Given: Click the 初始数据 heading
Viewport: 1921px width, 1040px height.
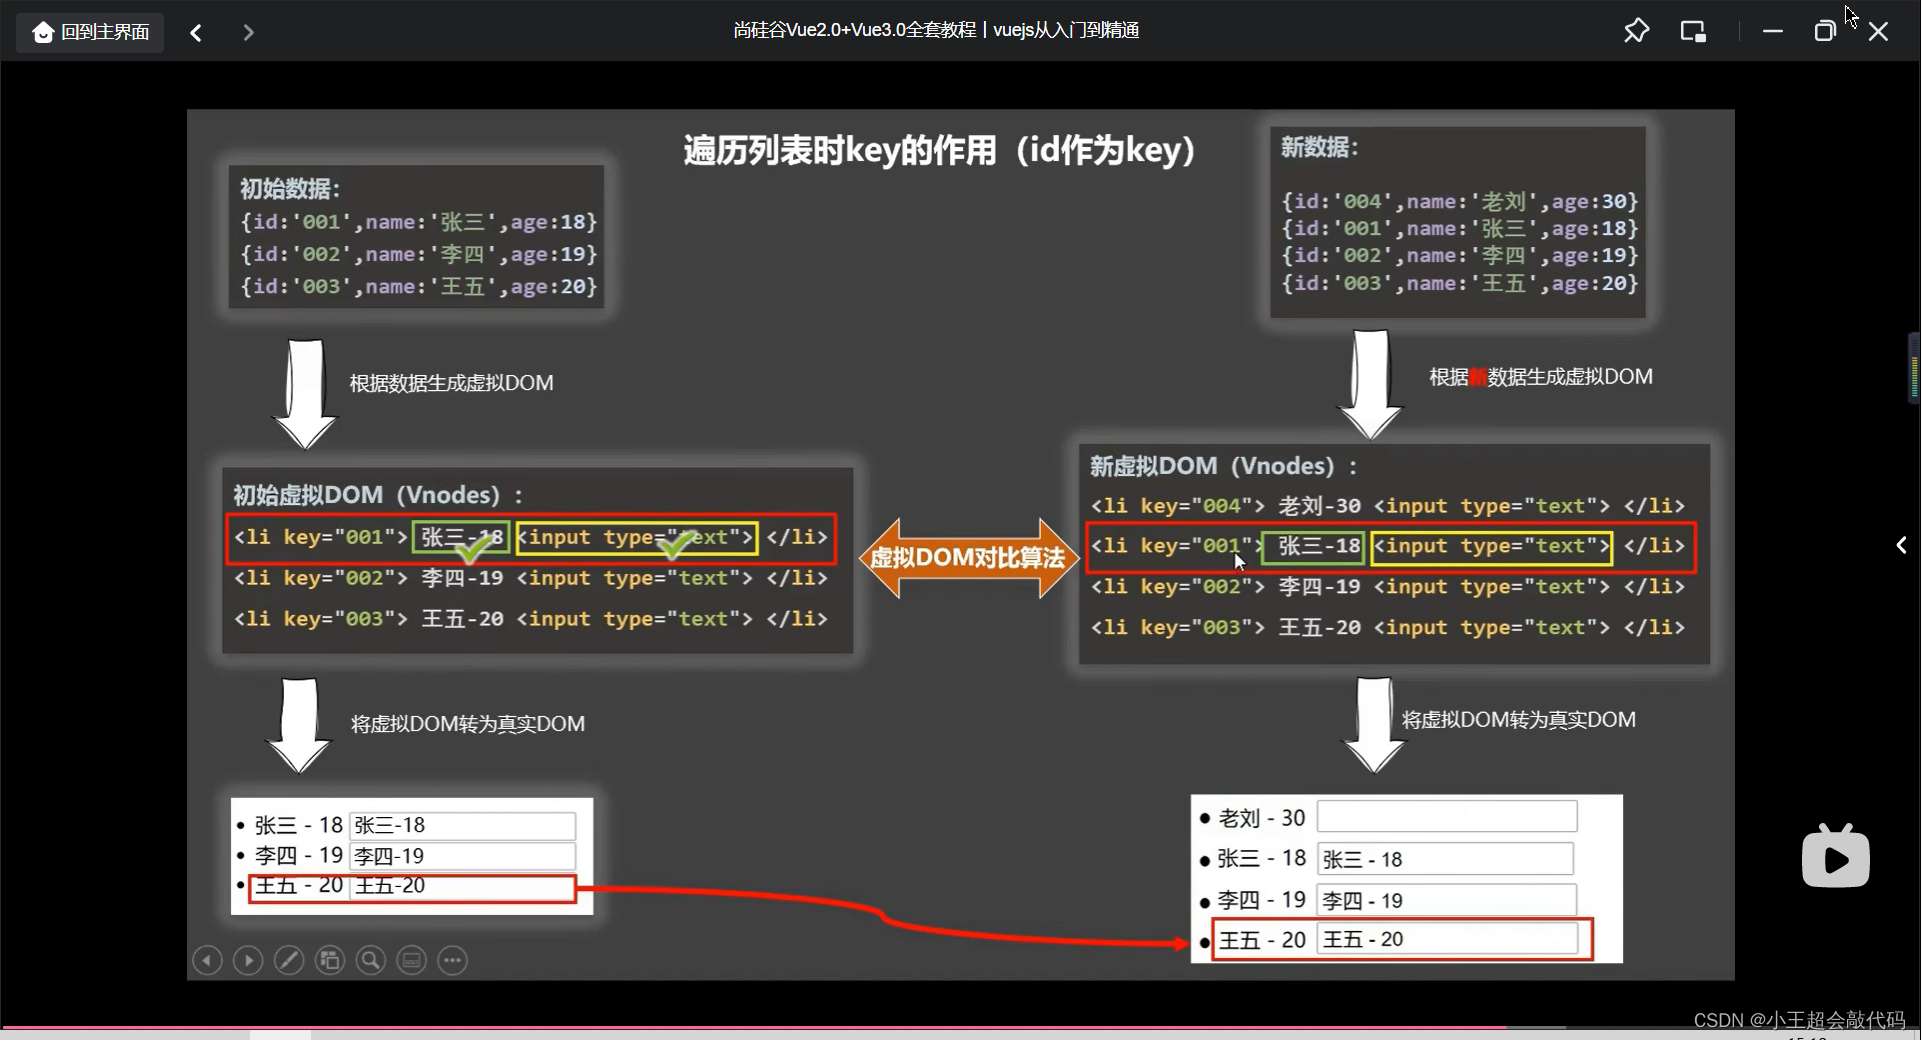Looking at the screenshot, I should (x=290, y=189).
